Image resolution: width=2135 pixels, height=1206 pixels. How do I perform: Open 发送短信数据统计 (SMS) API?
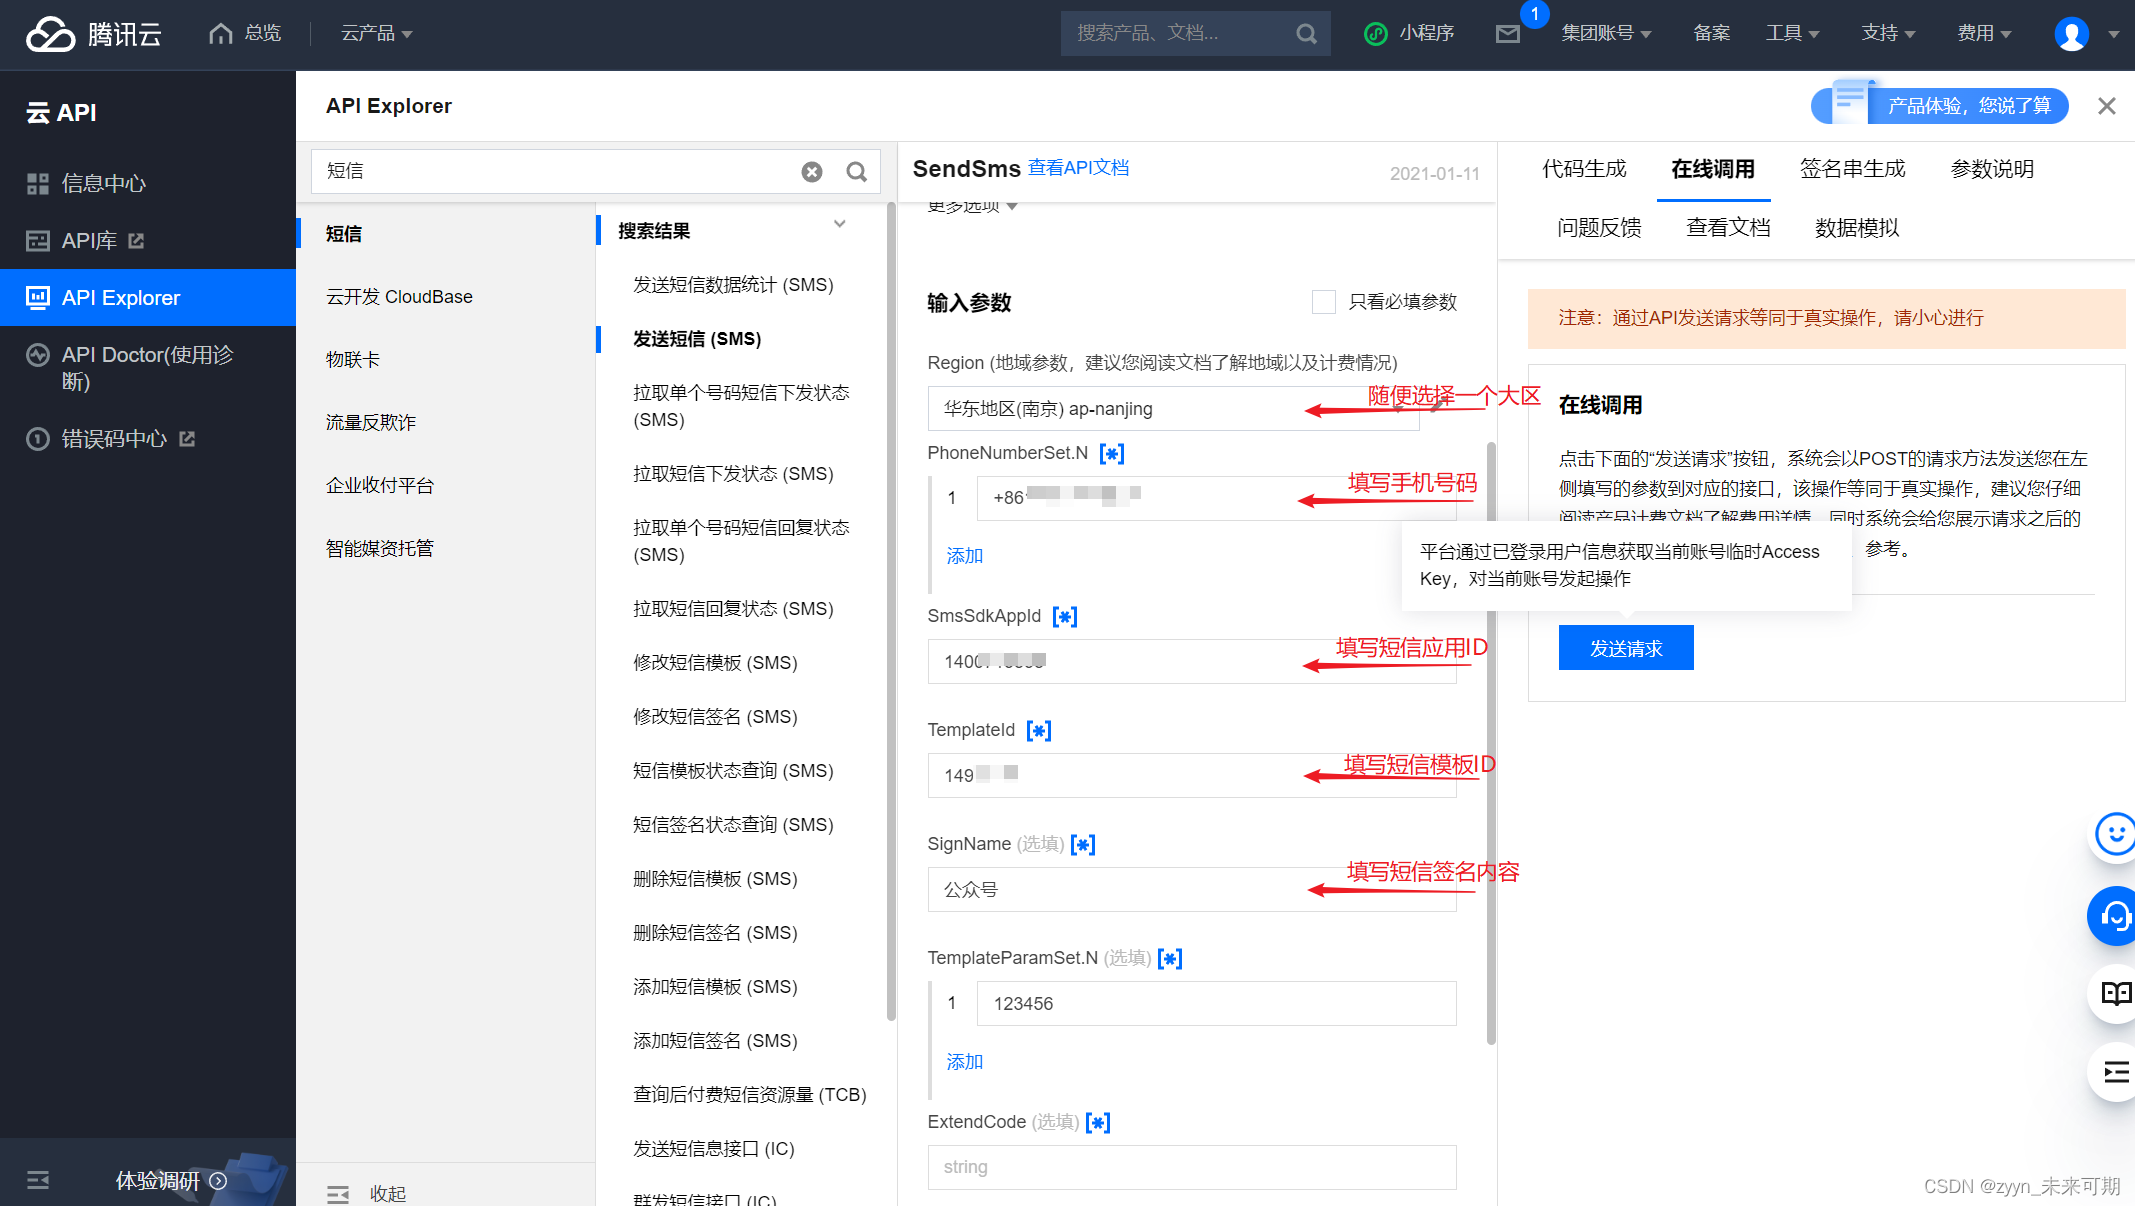tap(733, 285)
